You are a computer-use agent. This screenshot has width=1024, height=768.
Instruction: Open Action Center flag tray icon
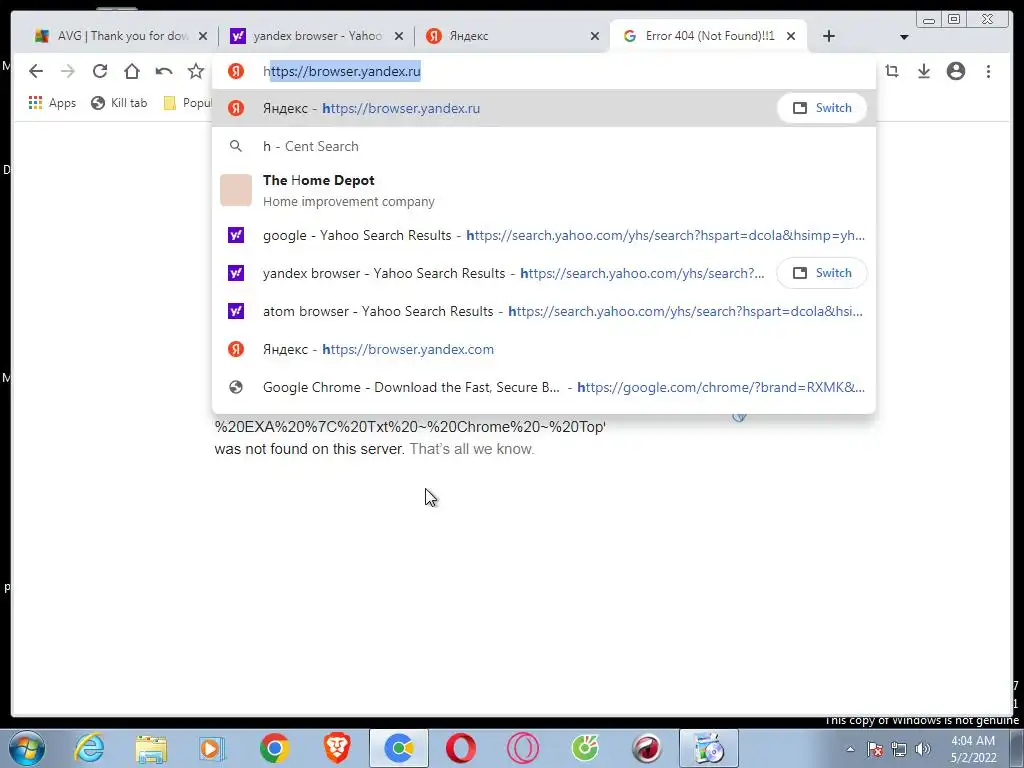pyautogui.click(x=875, y=749)
